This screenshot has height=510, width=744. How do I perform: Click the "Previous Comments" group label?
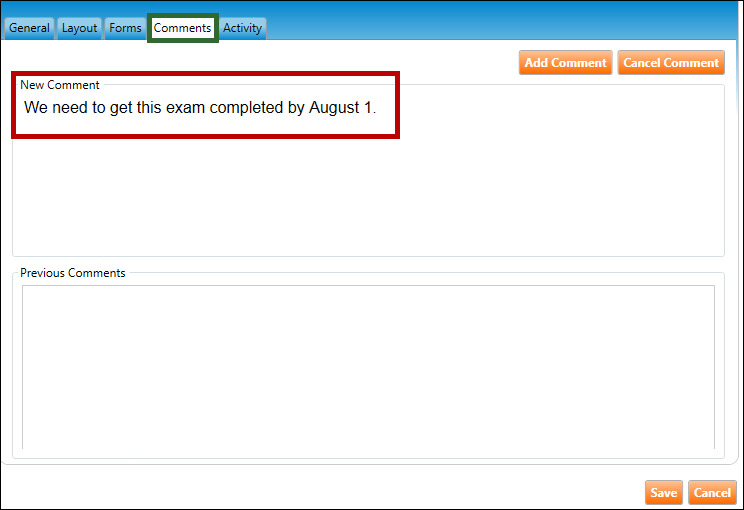[73, 273]
